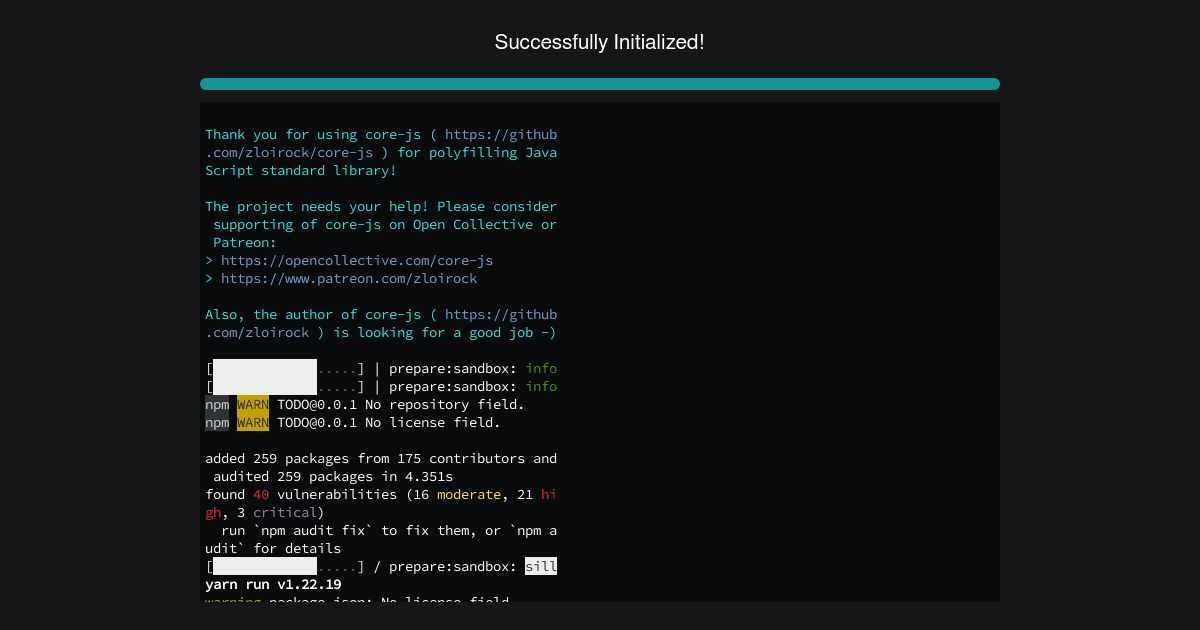Click 'audited 259 packages in 4.351s' line

(333, 477)
